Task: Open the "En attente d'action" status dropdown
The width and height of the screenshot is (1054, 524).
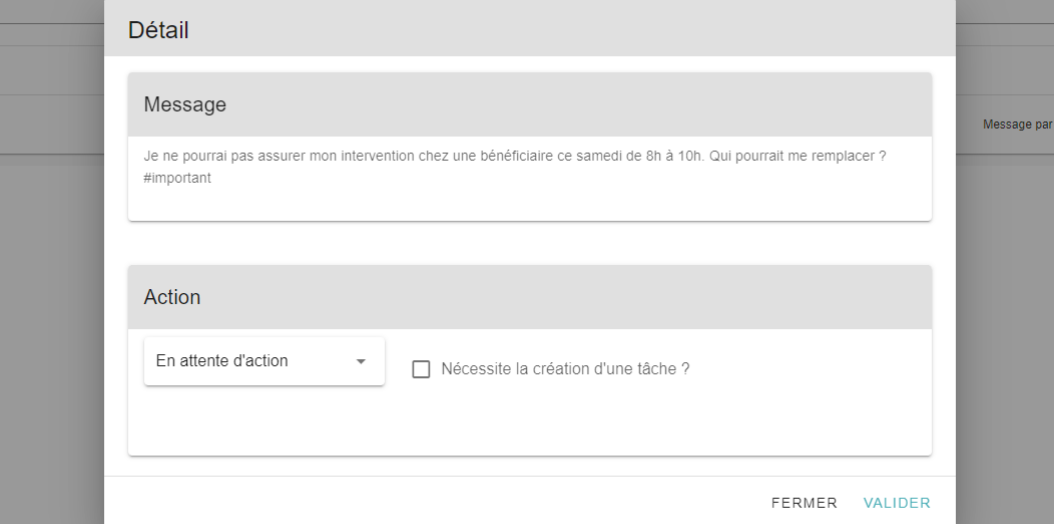Action: (264, 361)
